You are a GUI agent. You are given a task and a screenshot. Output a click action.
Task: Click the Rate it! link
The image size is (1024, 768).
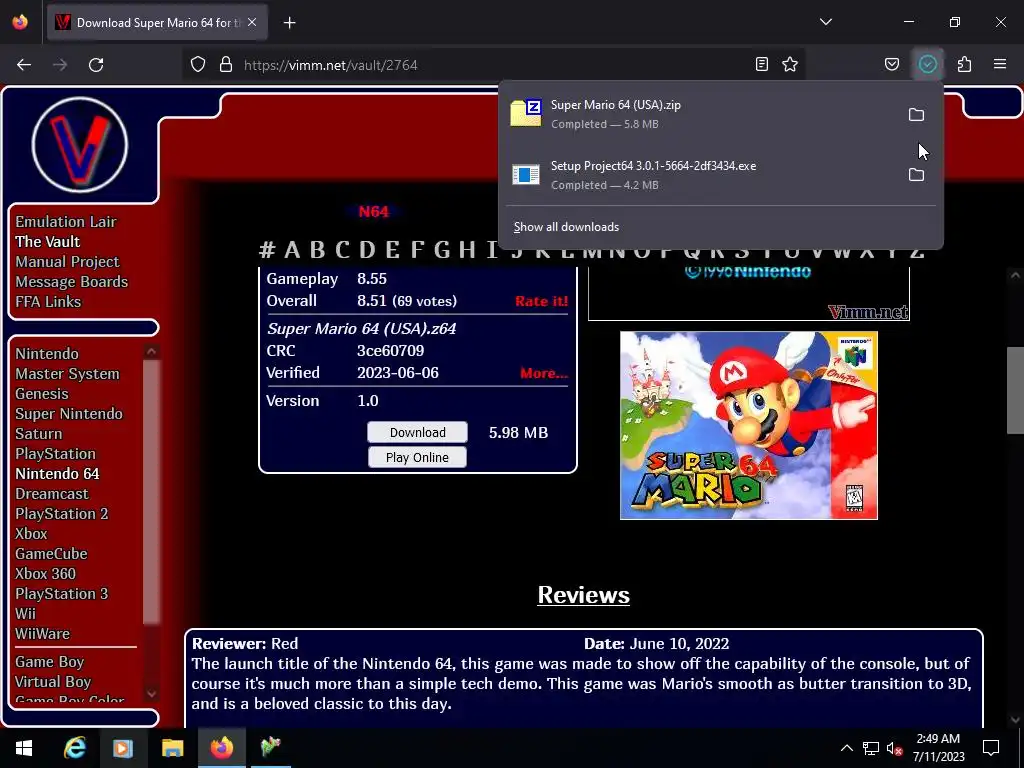[x=541, y=301]
